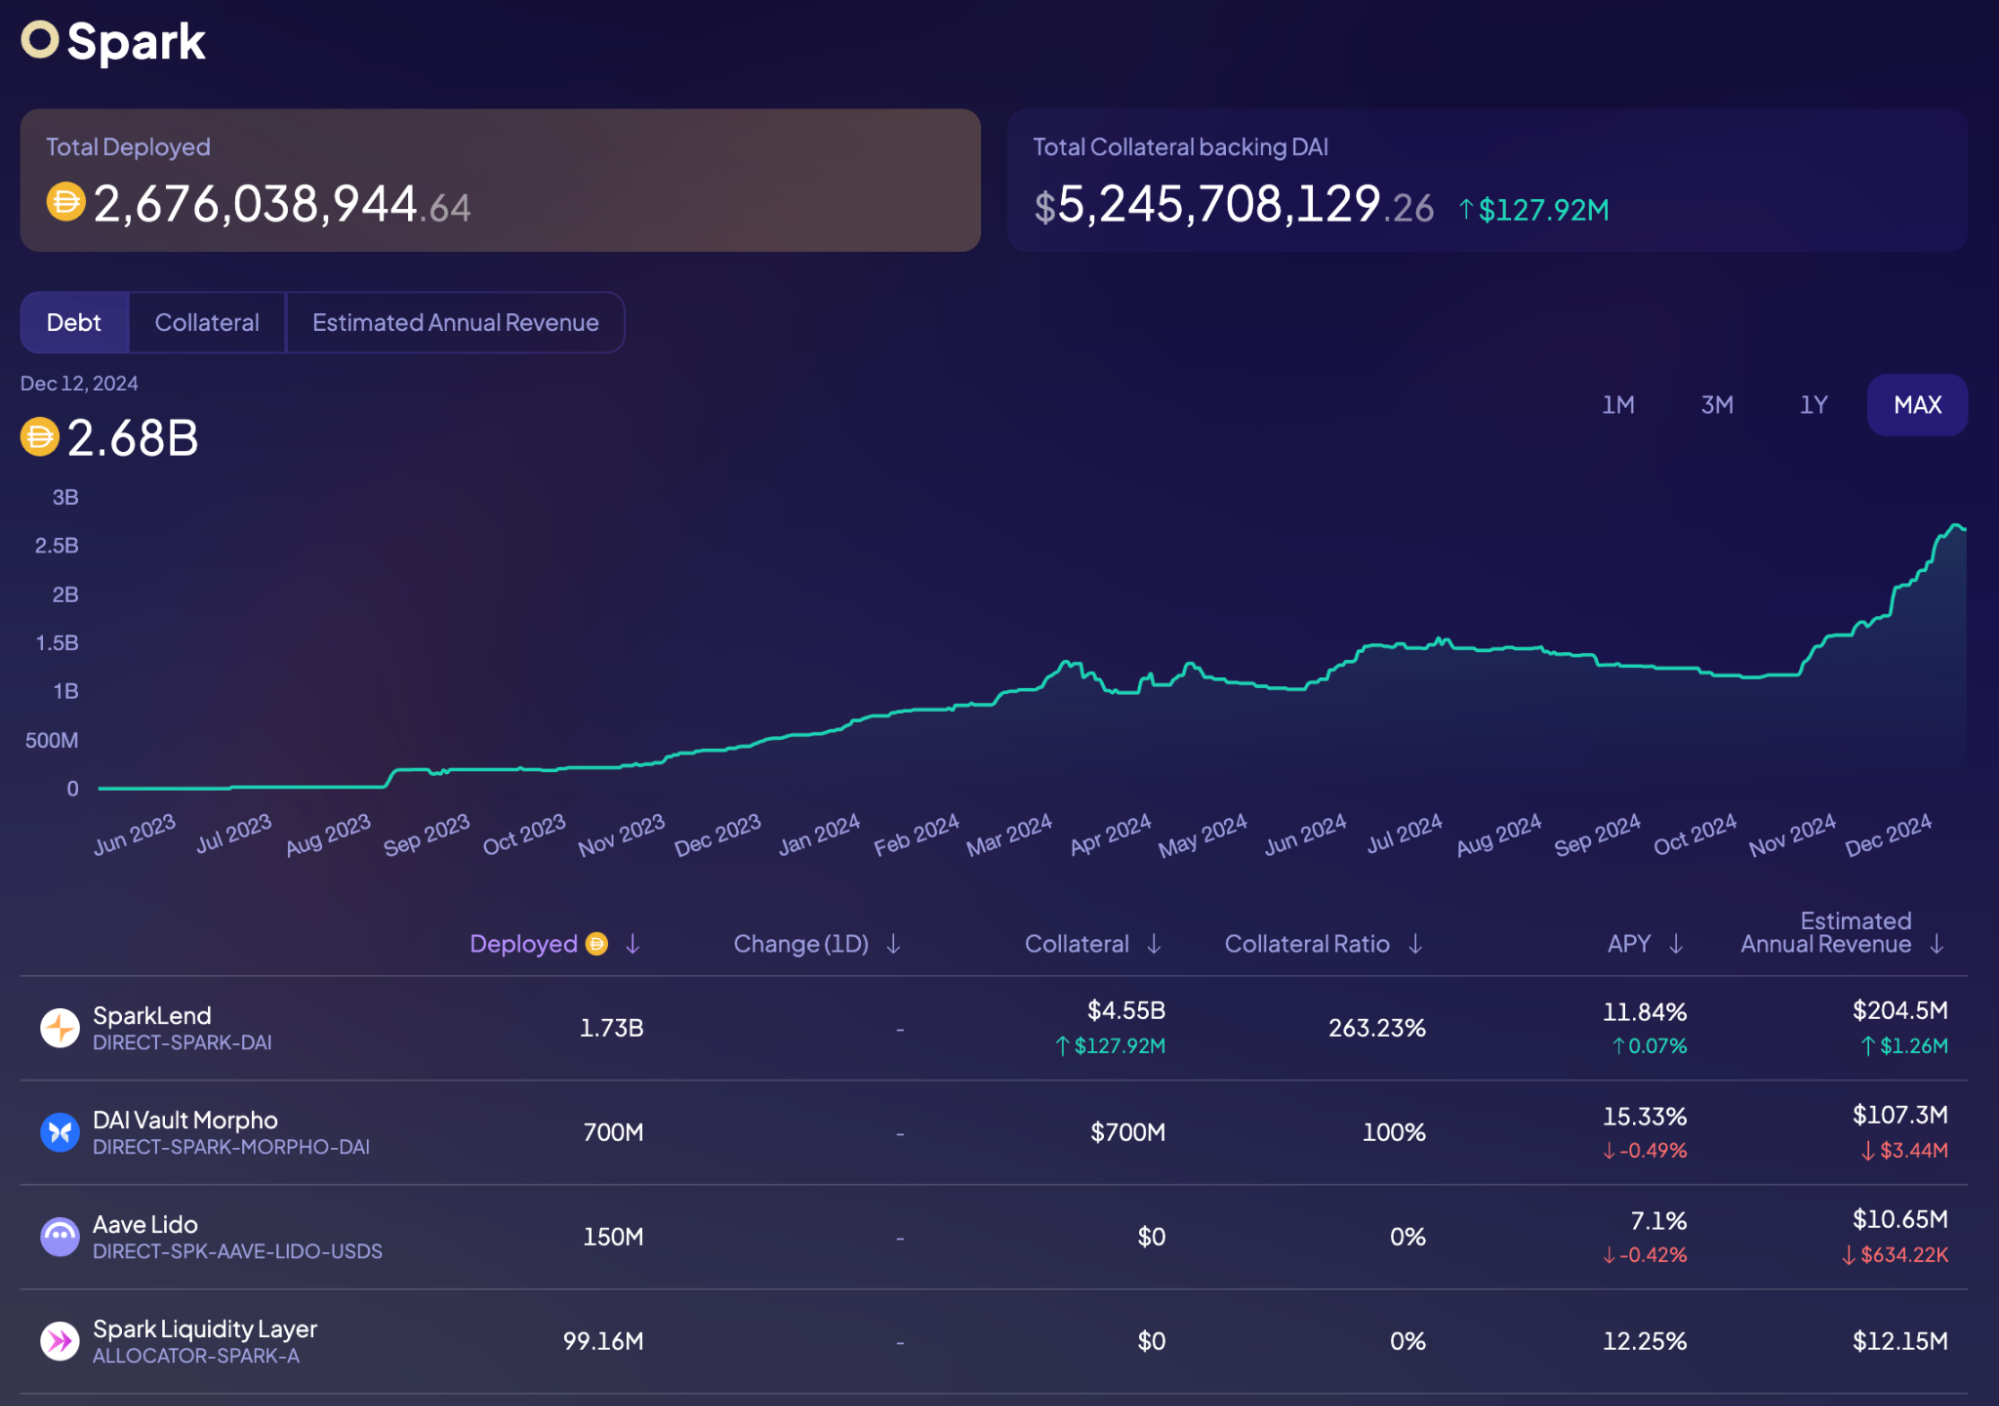Image resolution: width=1999 pixels, height=1406 pixels.
Task: Click the Spark Liquidity Layer arrows icon
Action: coord(59,1341)
